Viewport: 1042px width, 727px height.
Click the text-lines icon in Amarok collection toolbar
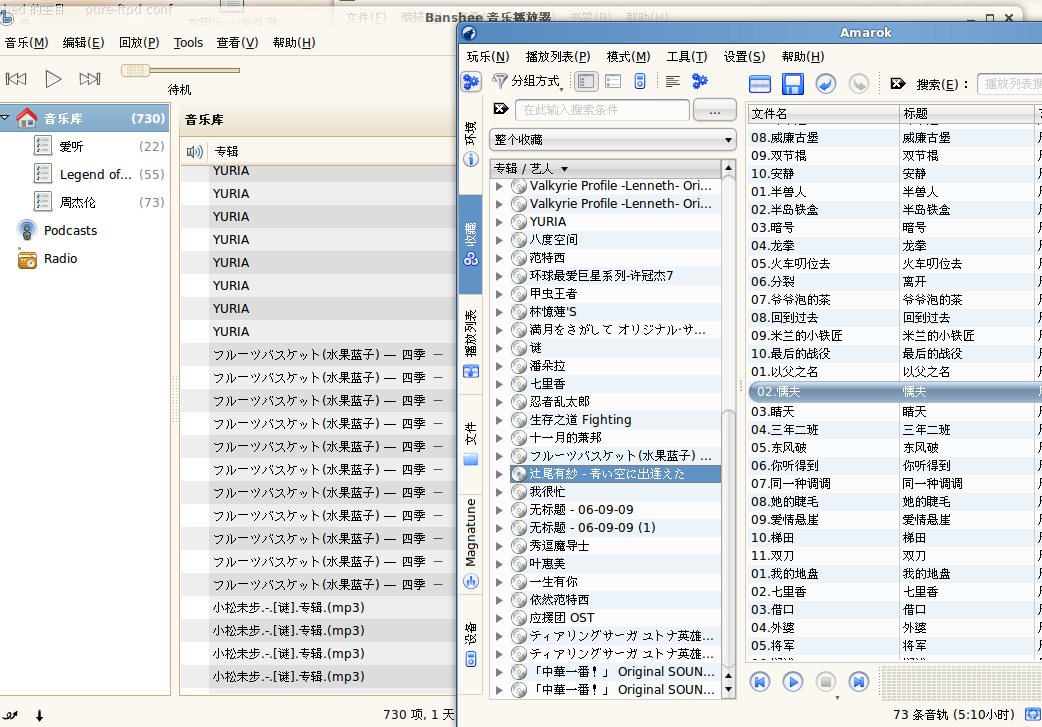[673, 82]
